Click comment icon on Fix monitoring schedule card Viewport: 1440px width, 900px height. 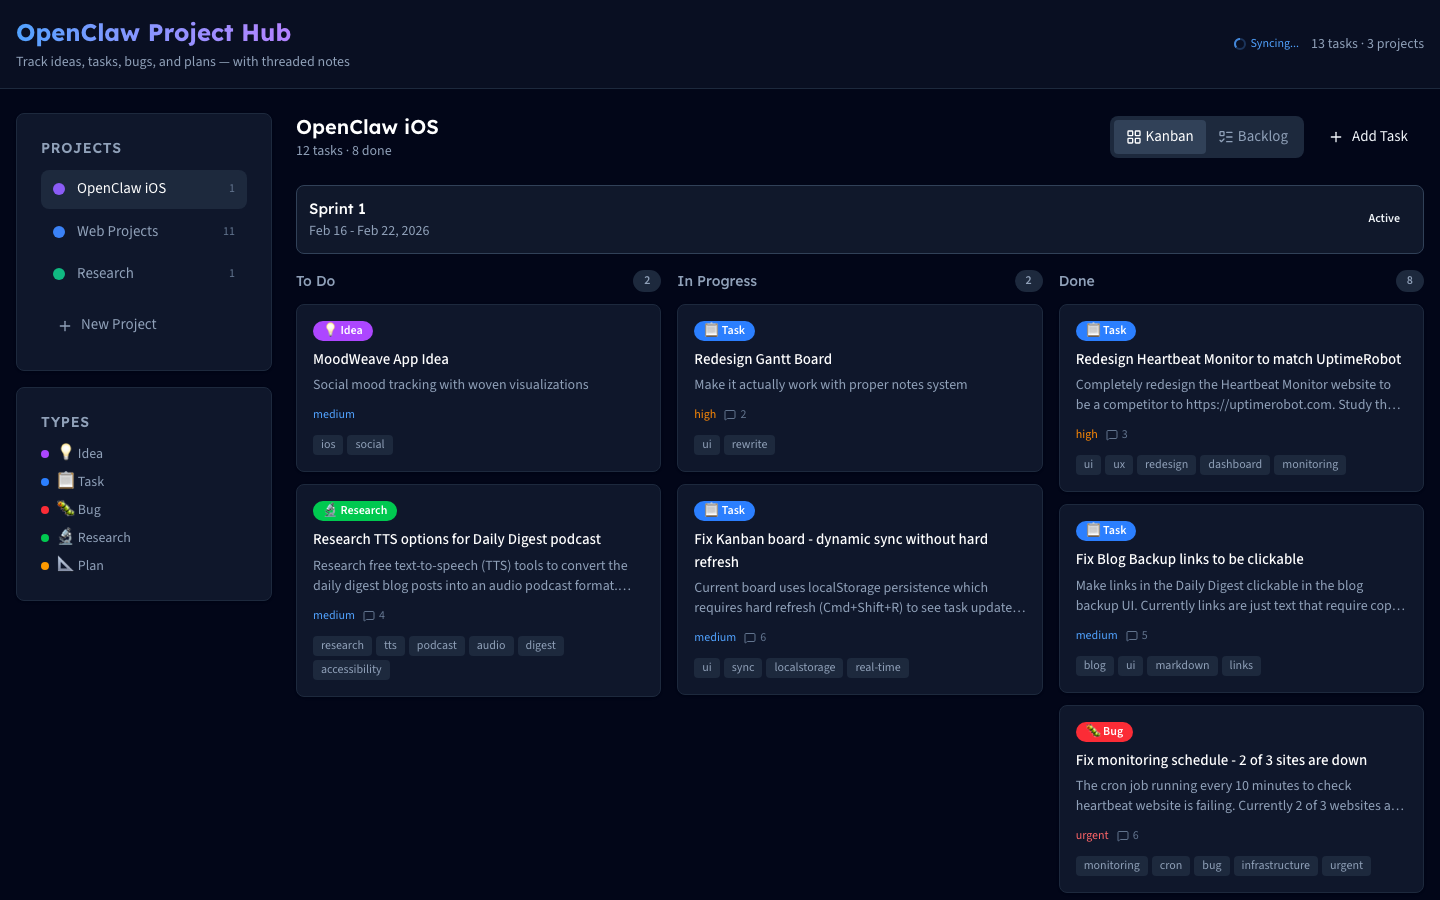(1123, 836)
